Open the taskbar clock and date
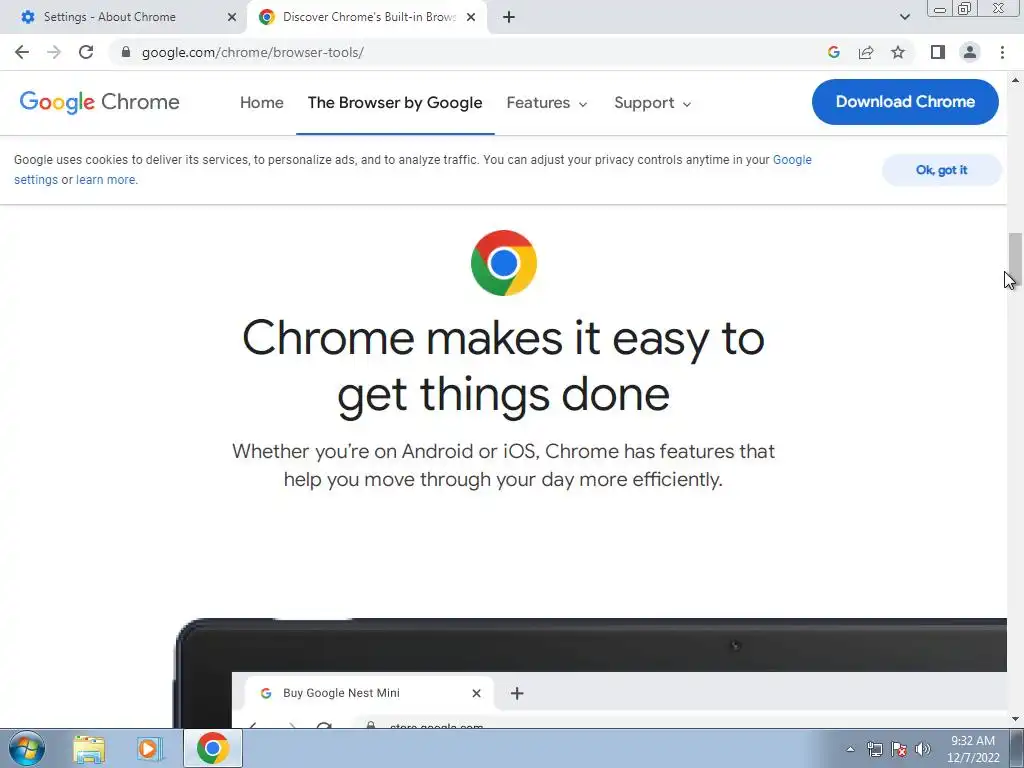The width and height of the screenshot is (1024, 768). click(973, 749)
